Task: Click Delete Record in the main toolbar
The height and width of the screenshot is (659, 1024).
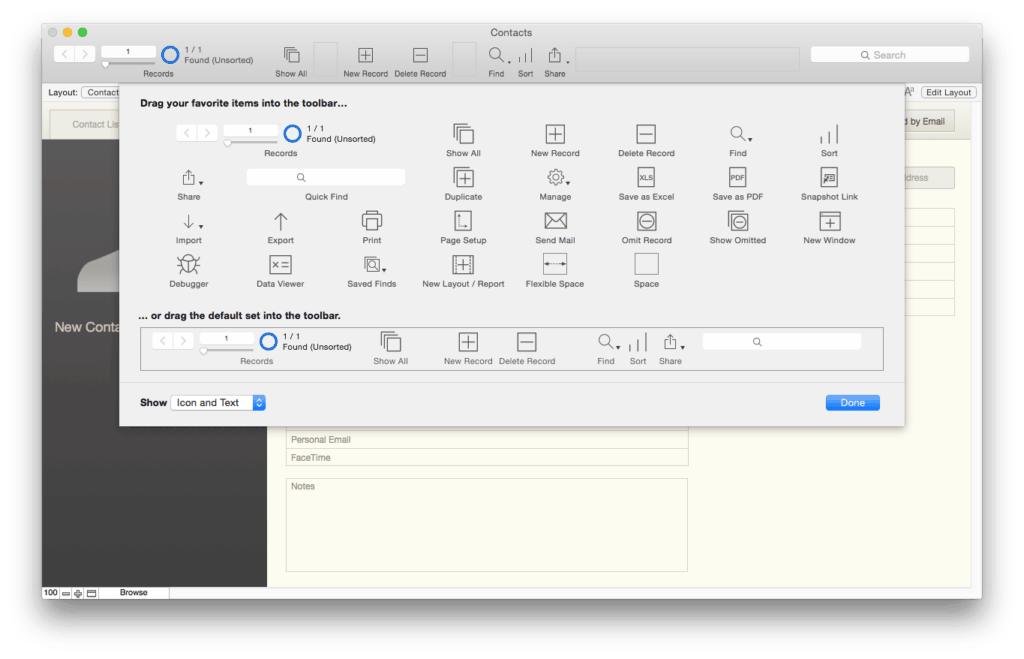Action: (420, 61)
